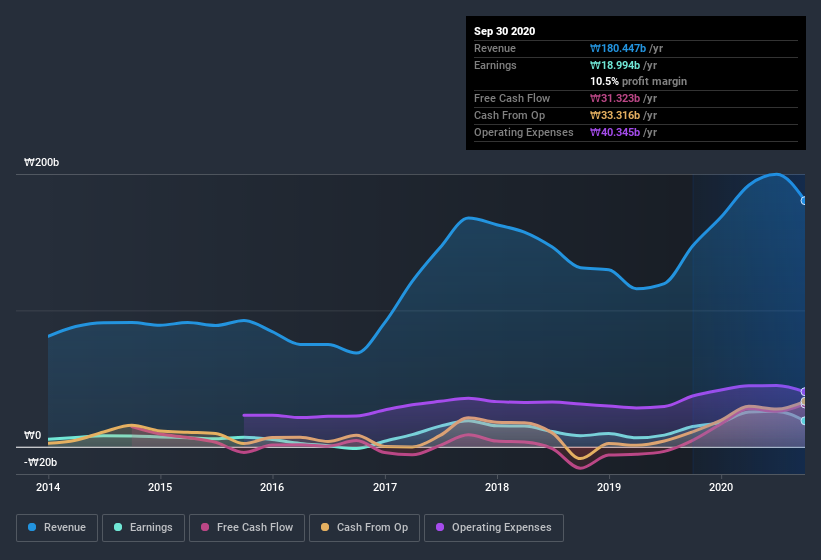Click the 2018 x-axis label
Screen dimensions: 821x560
[496, 487]
